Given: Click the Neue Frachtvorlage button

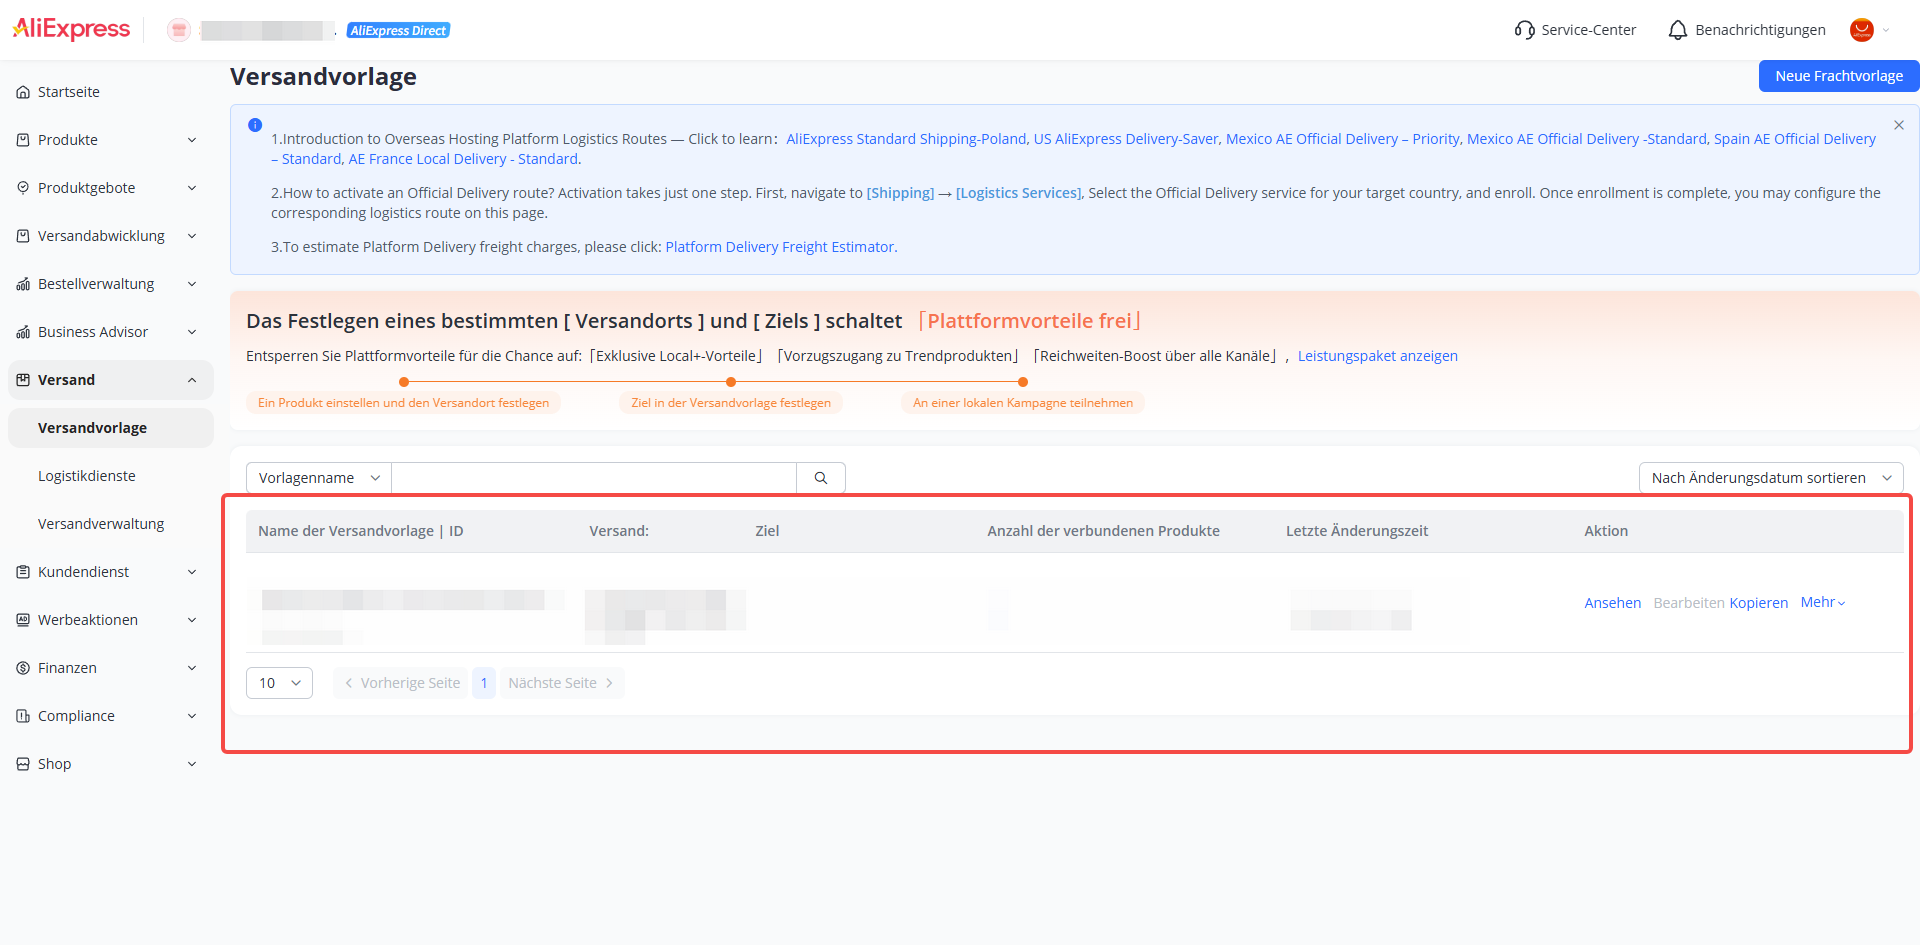Looking at the screenshot, I should 1838,76.
